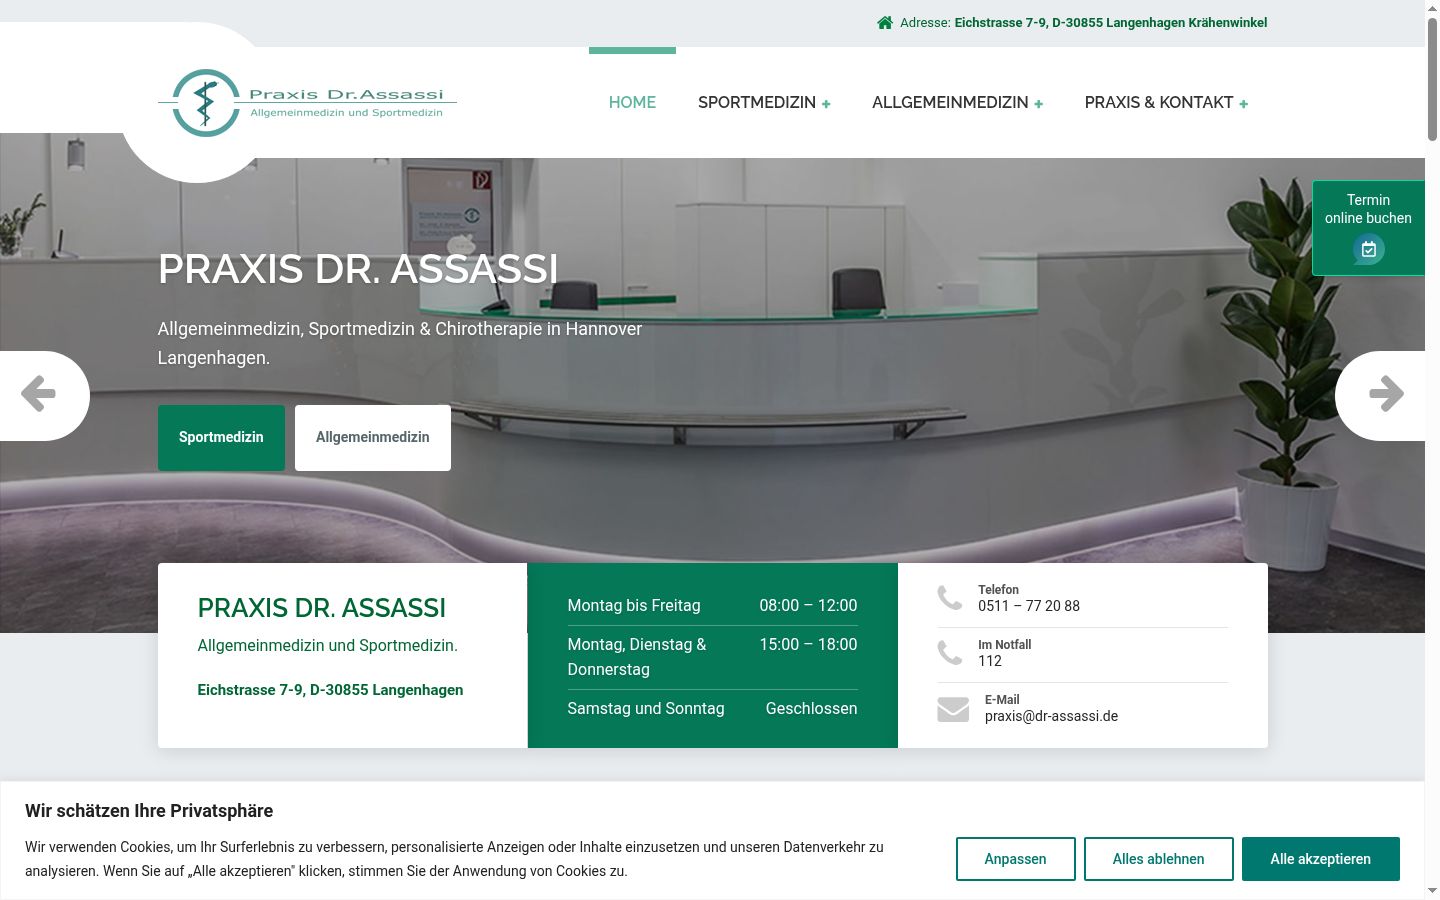Click the phone icon next to Telefon
1440x900 pixels.
tap(950, 598)
